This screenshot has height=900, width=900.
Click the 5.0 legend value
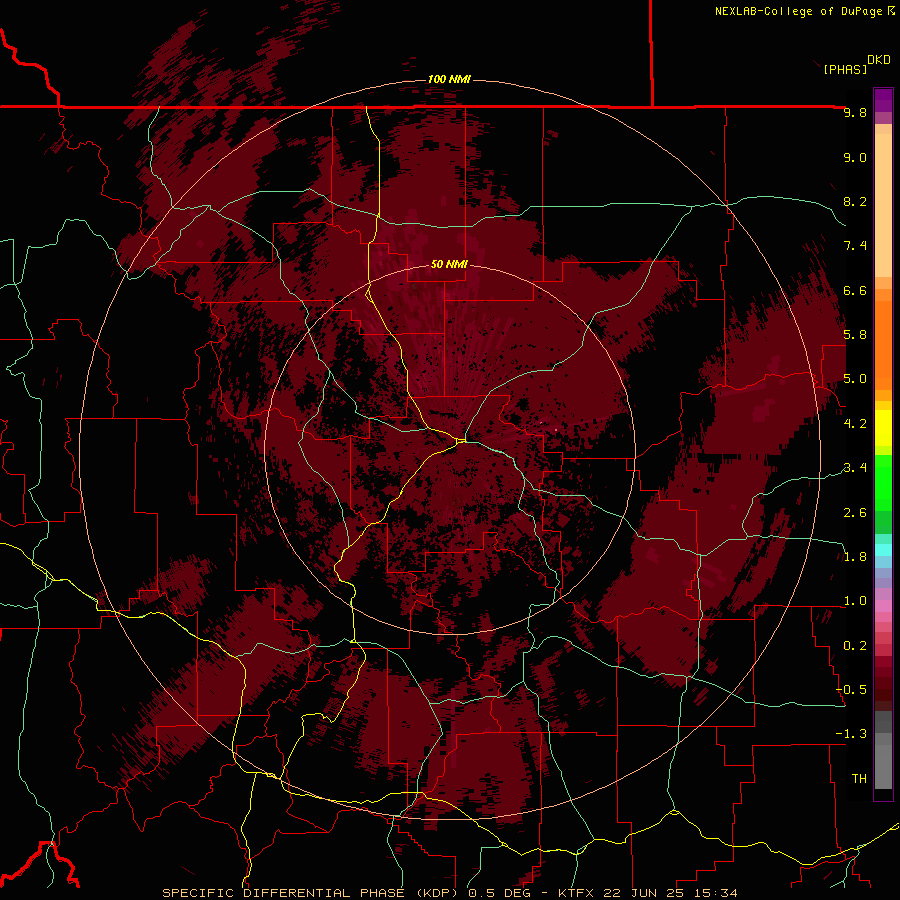tap(855, 379)
